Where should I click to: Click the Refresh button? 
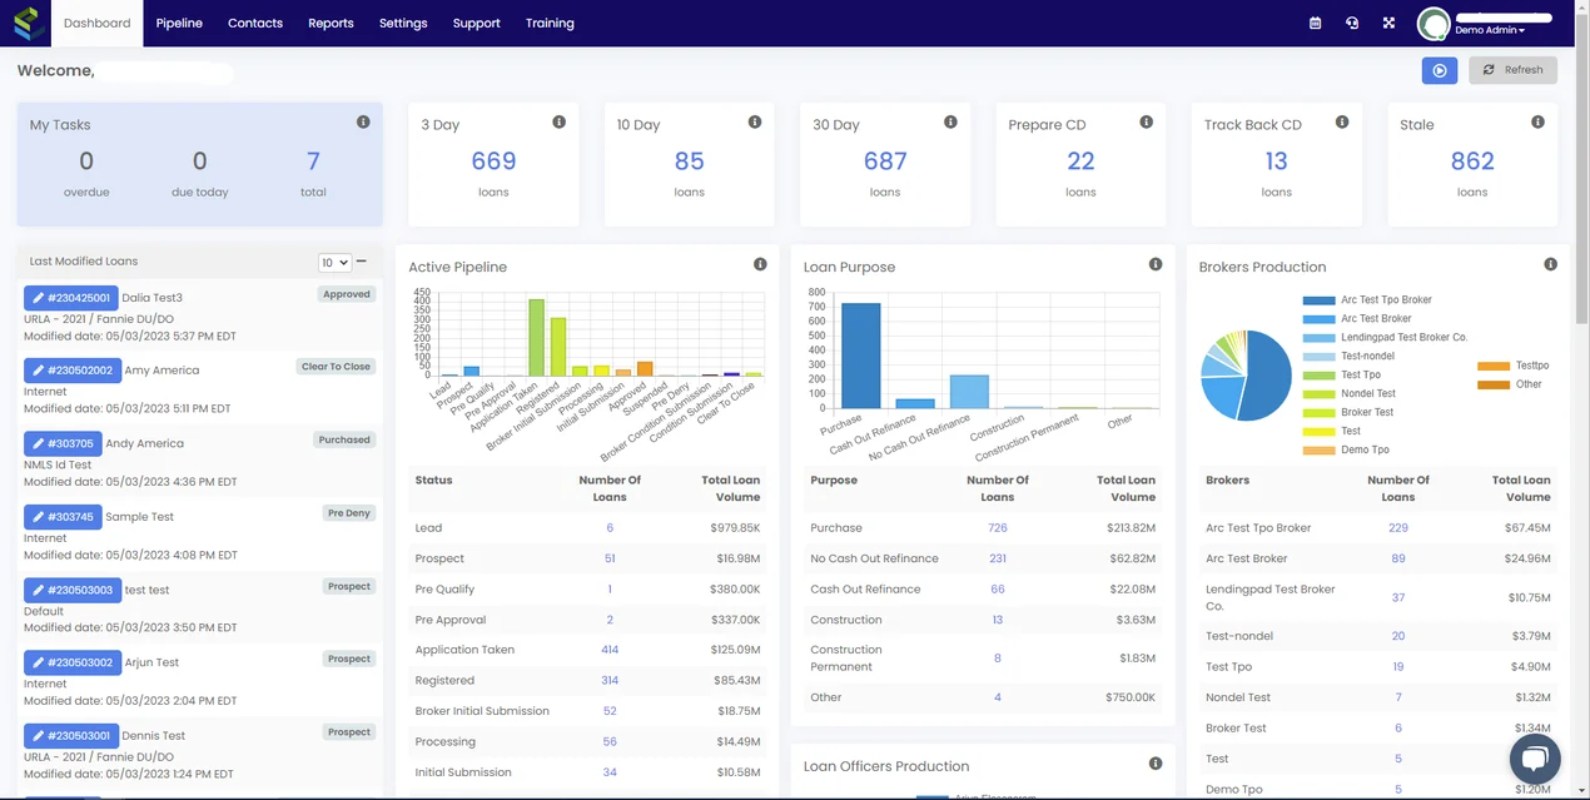point(1513,70)
